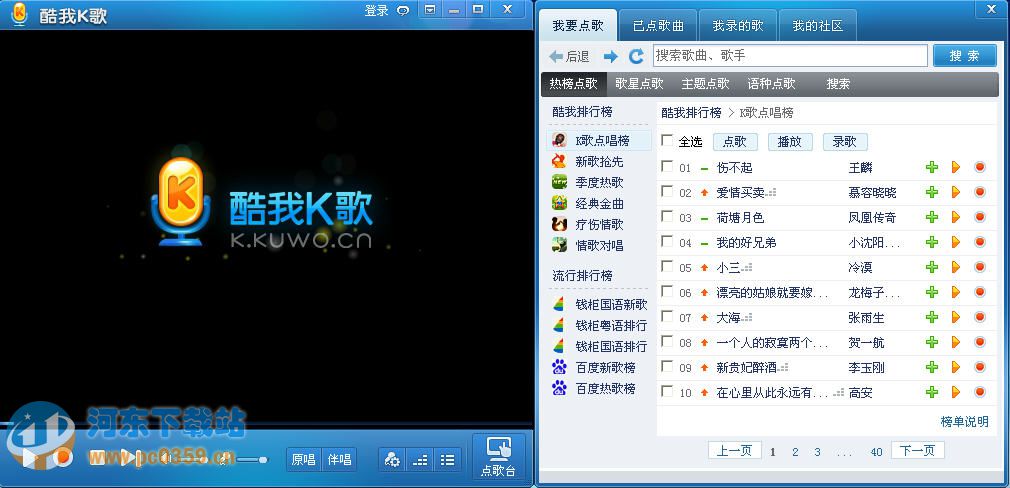Select artist name 凤凰传奇 in the list

[872, 218]
